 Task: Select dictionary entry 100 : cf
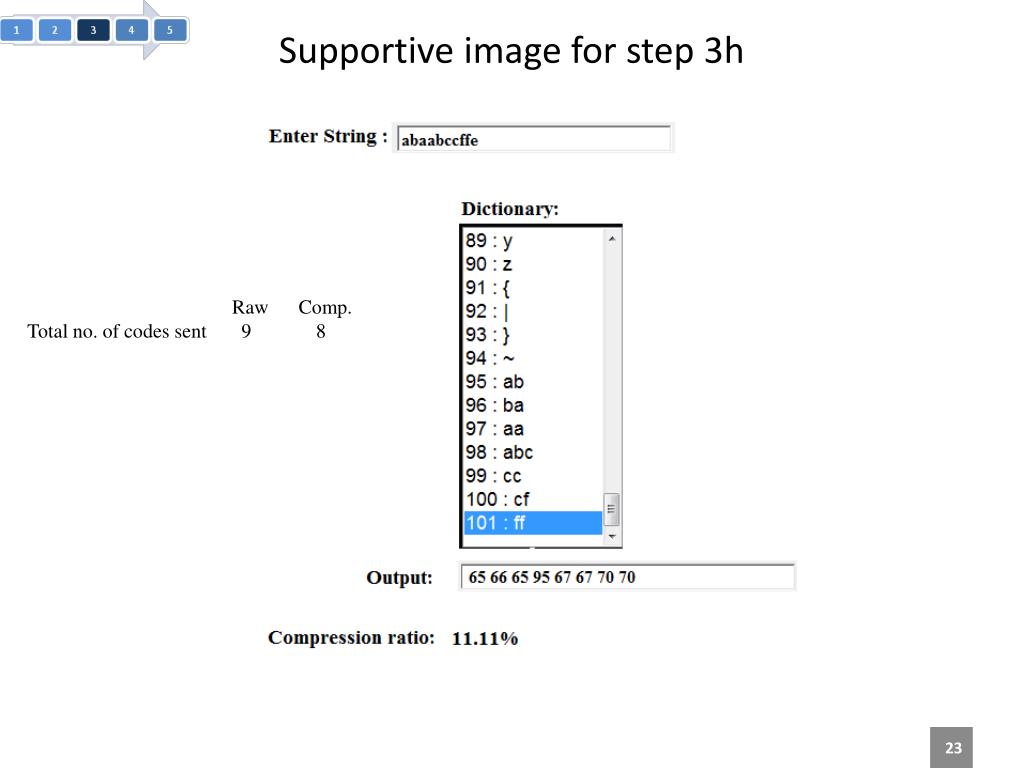[533, 499]
